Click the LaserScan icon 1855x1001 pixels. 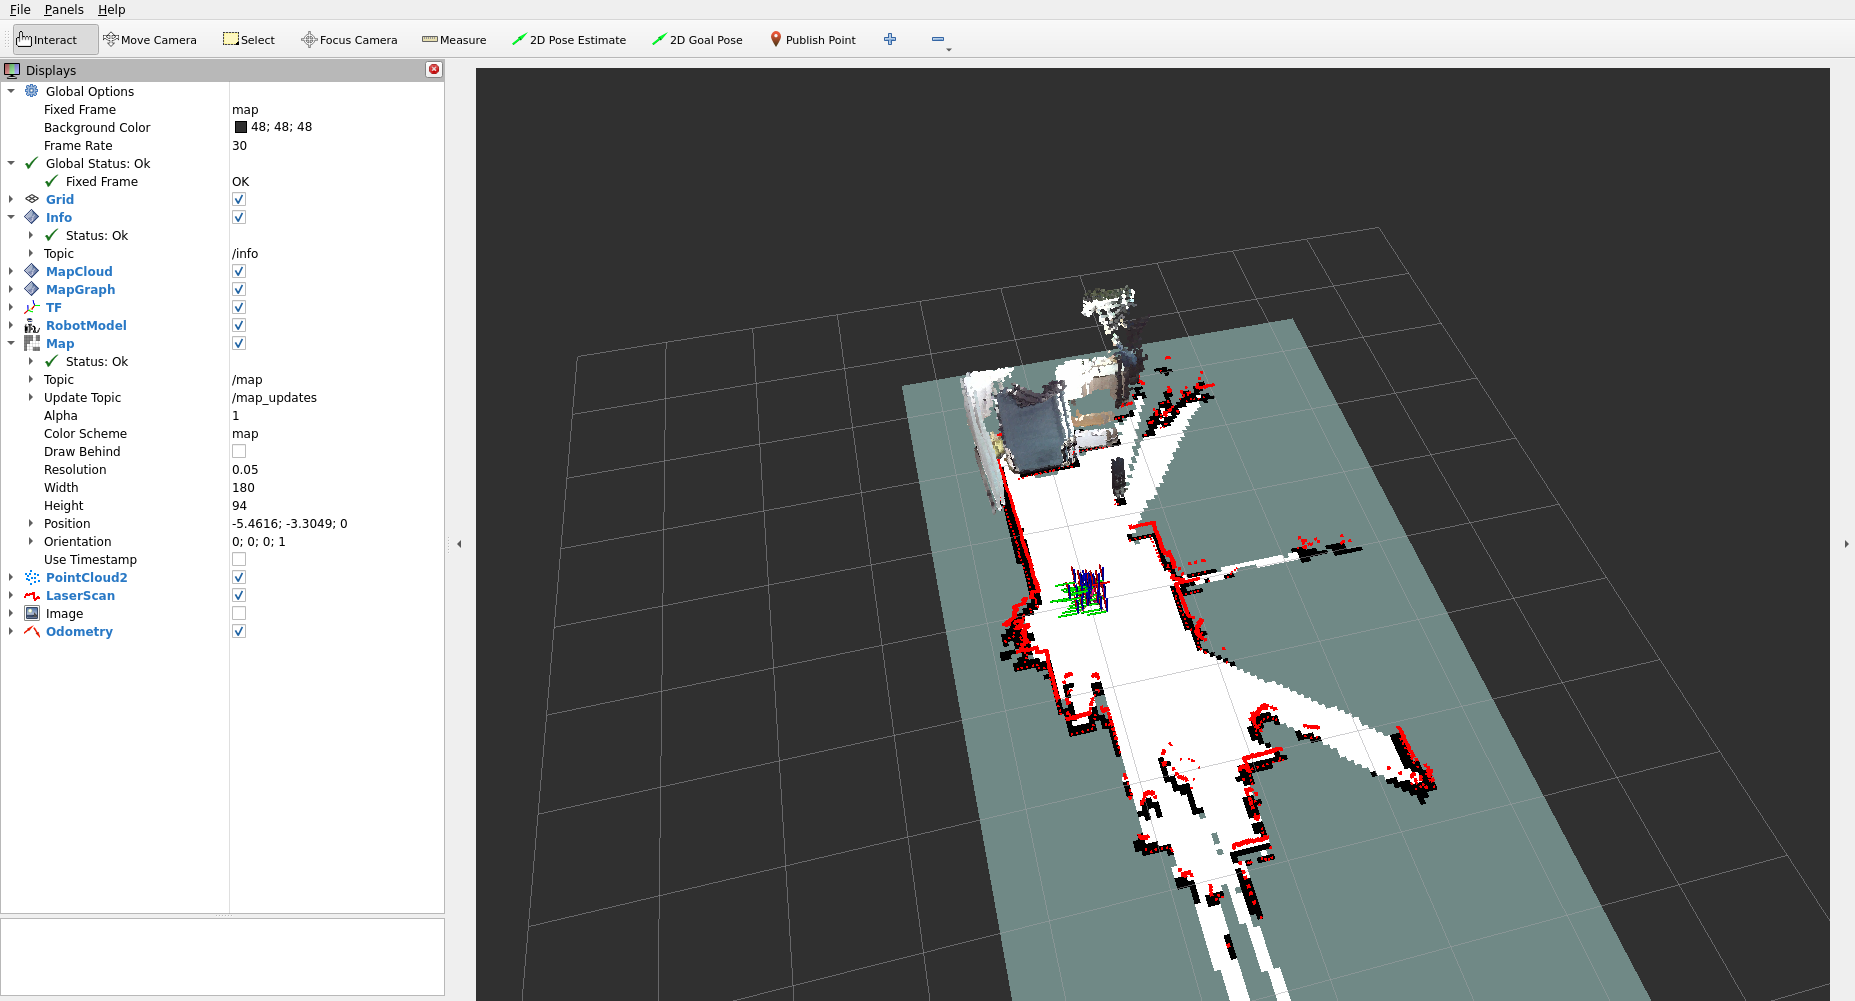click(x=32, y=595)
